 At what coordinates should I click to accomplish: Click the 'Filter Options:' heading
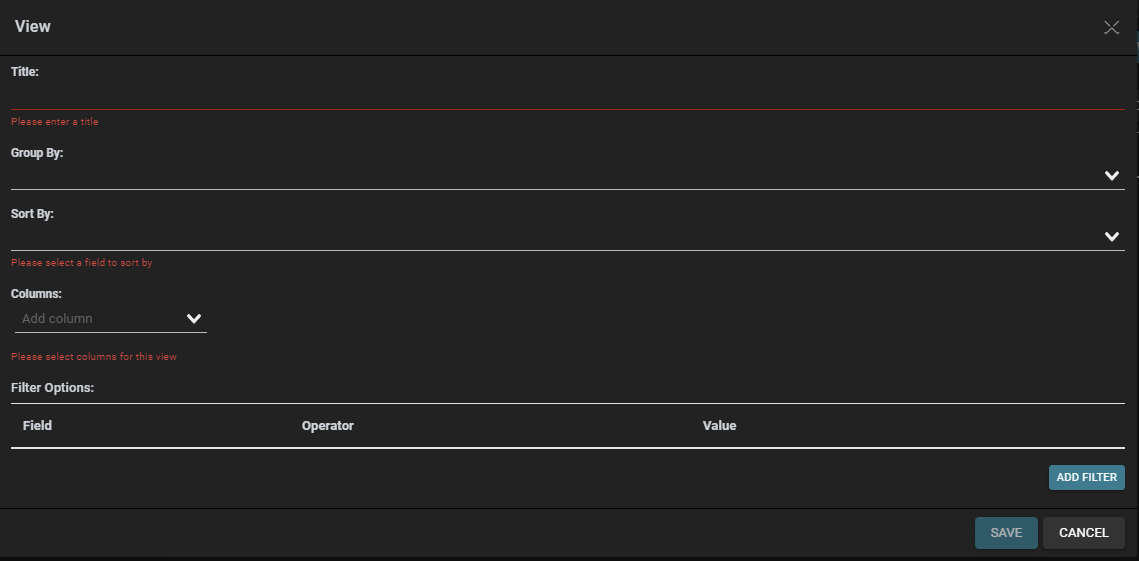click(52, 387)
